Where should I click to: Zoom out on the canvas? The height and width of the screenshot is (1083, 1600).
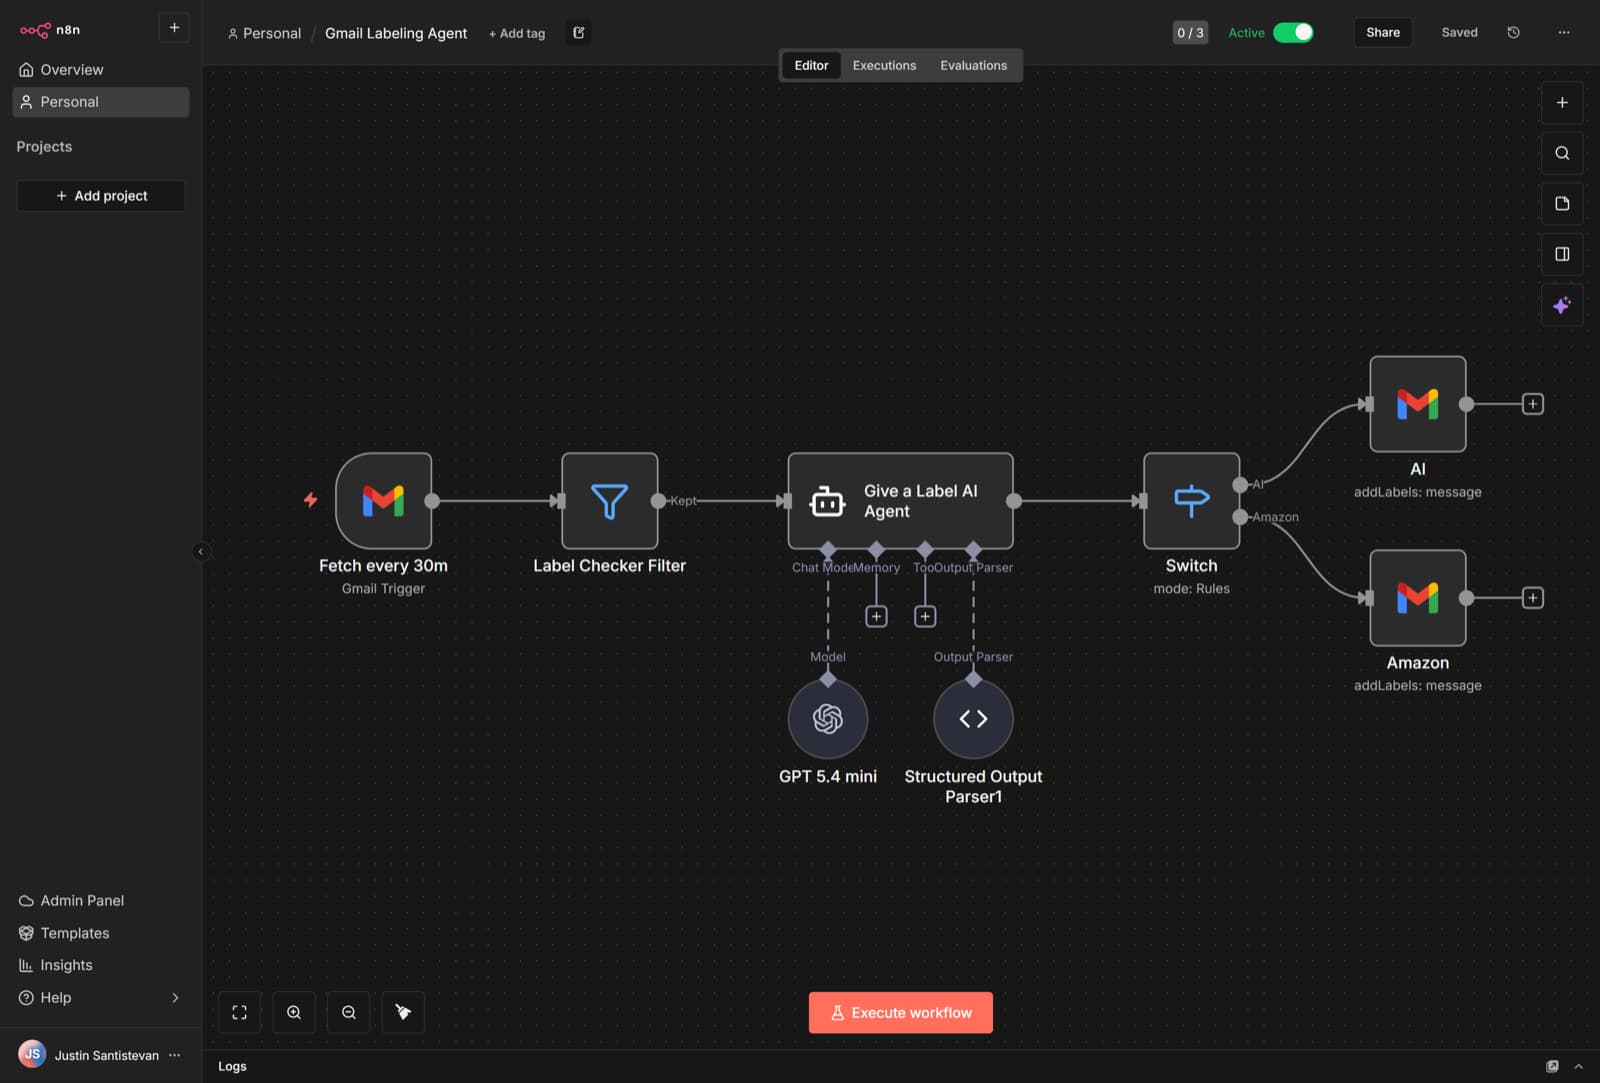pyautogui.click(x=349, y=1013)
